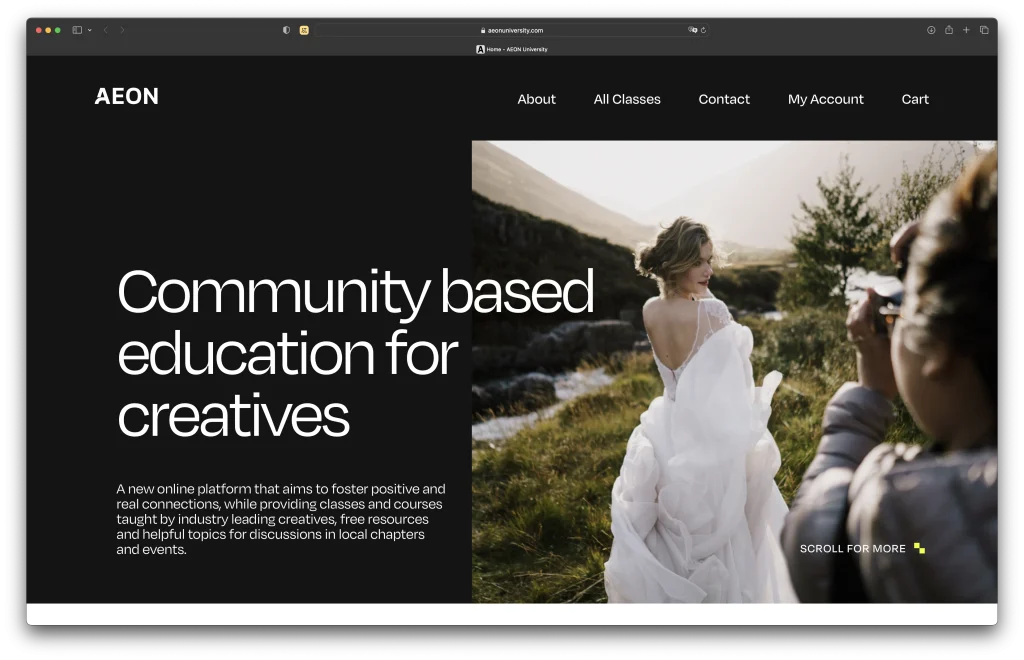
Task: Click the Share icon in Safari toolbar
Action: pyautogui.click(x=949, y=30)
